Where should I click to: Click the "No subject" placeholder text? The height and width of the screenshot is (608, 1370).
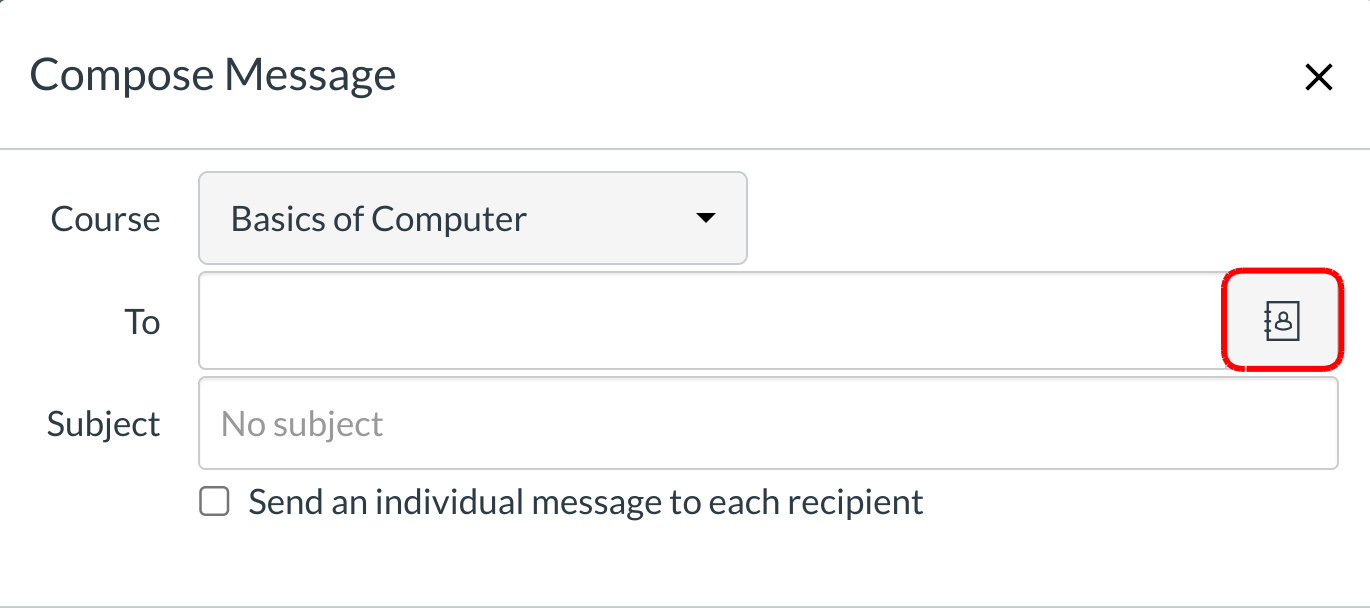(x=302, y=424)
